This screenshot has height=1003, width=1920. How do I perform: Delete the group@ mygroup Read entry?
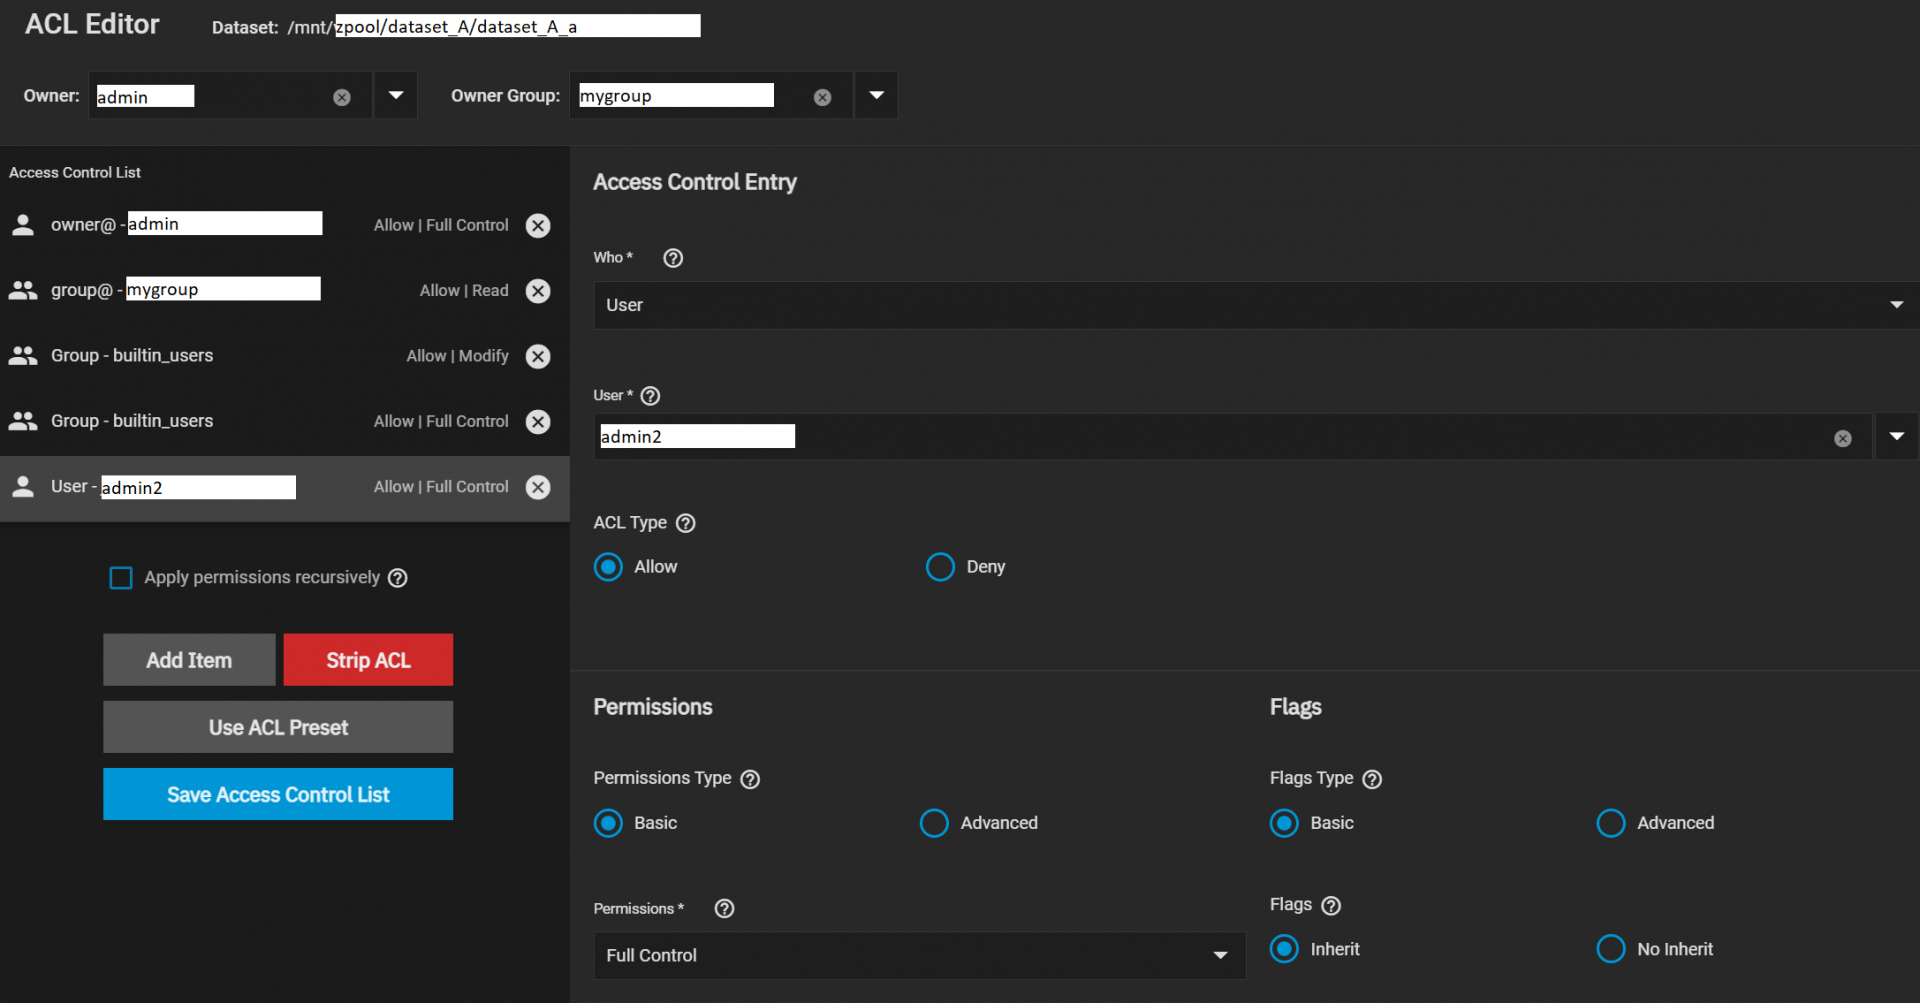(538, 291)
